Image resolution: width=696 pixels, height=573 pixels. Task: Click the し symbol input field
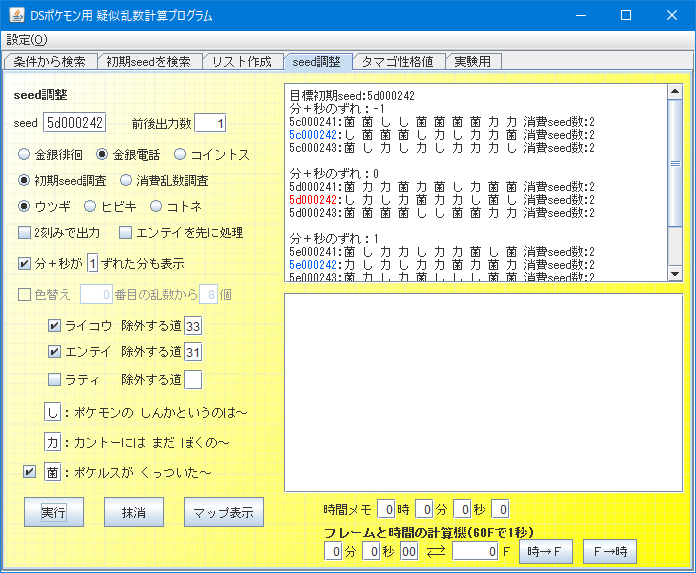click(x=52, y=412)
